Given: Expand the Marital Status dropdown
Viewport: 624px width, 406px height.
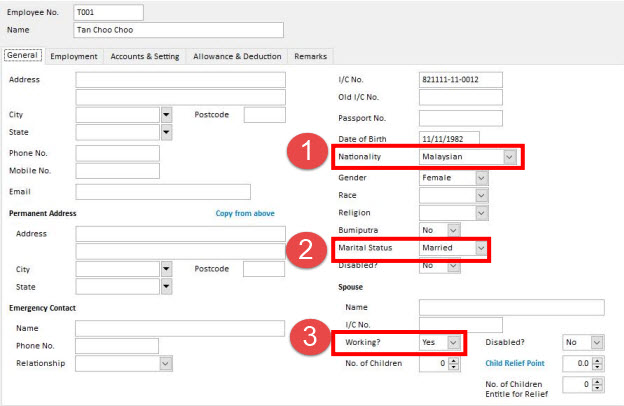Looking at the screenshot, I should click(x=481, y=248).
